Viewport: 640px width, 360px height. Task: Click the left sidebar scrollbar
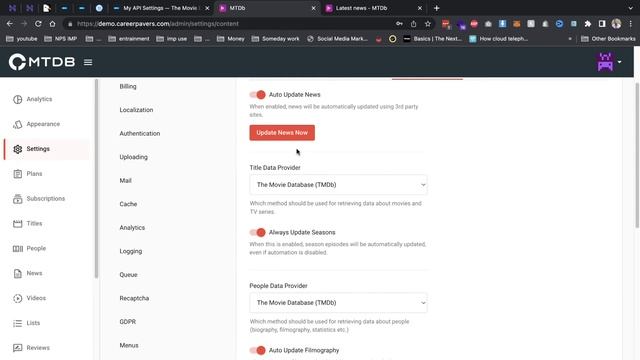(96, 179)
